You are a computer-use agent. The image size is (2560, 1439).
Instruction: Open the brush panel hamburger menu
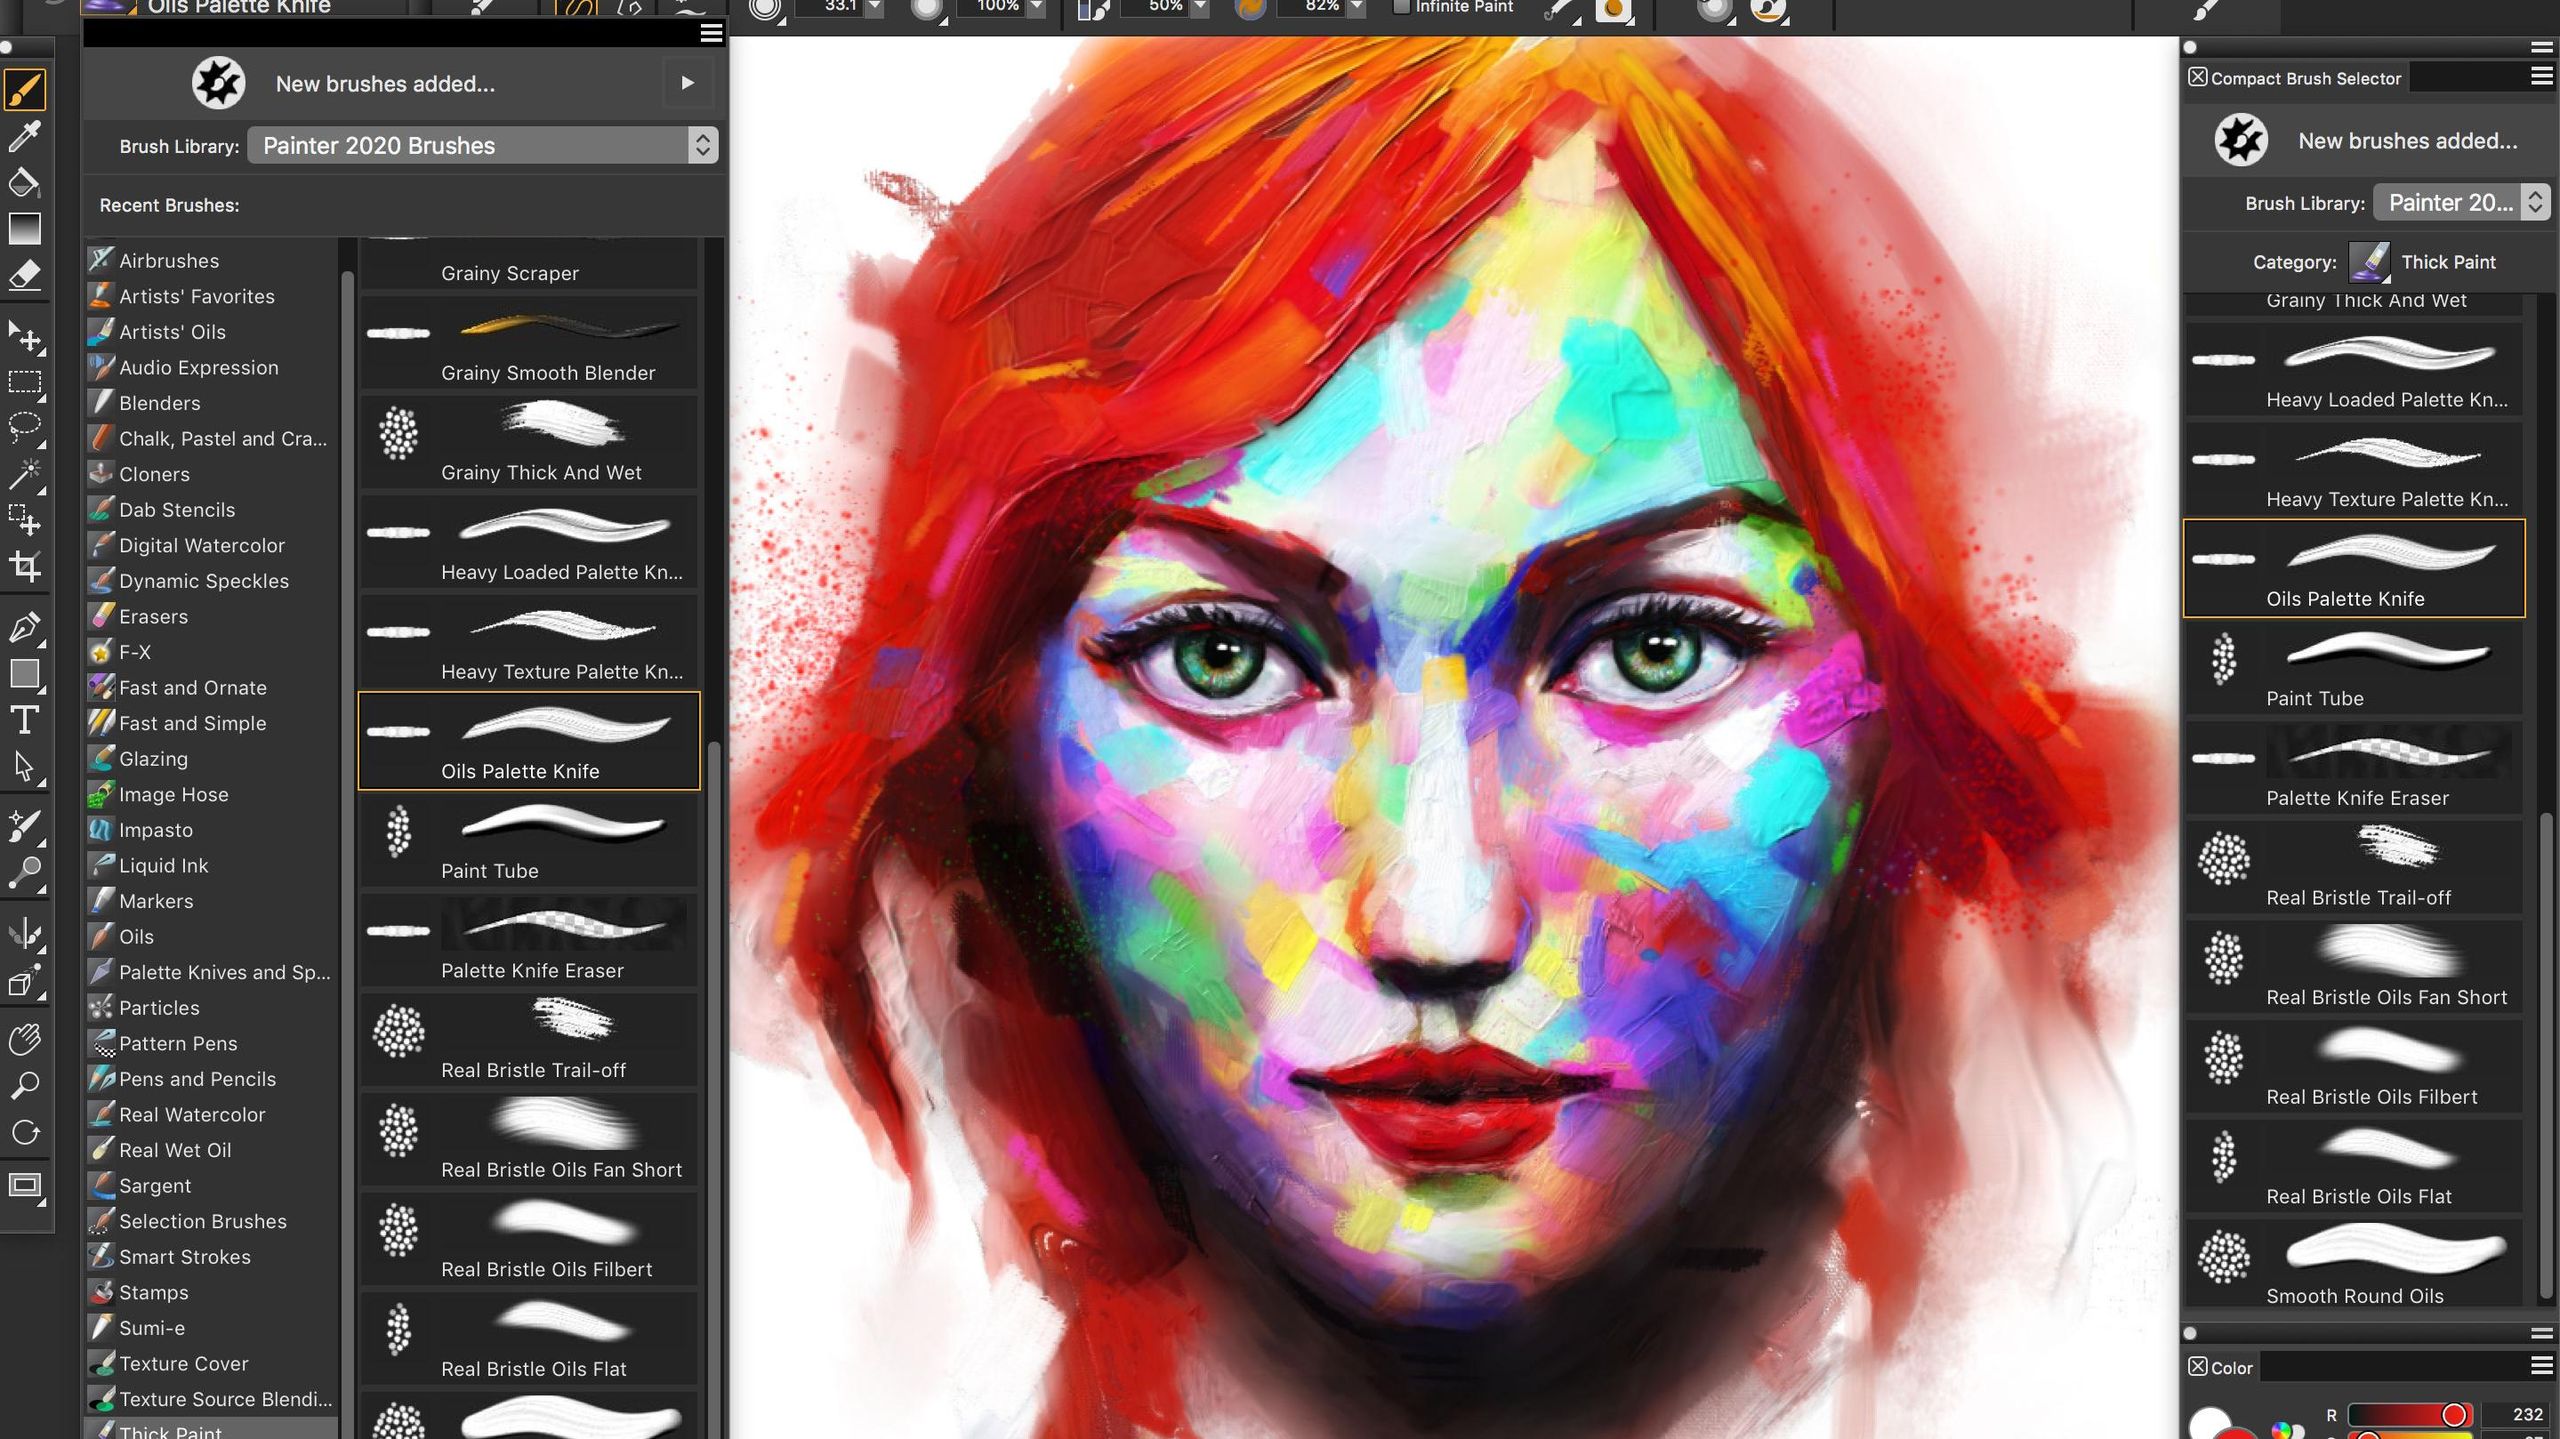713,33
